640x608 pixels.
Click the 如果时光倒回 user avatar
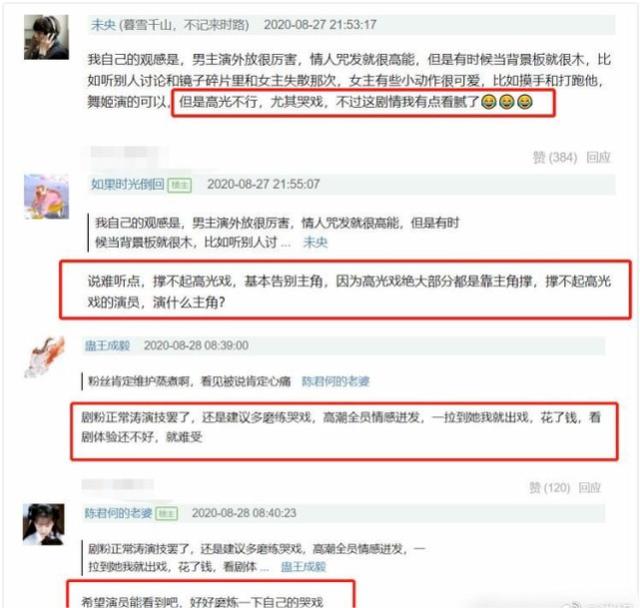tap(46, 197)
